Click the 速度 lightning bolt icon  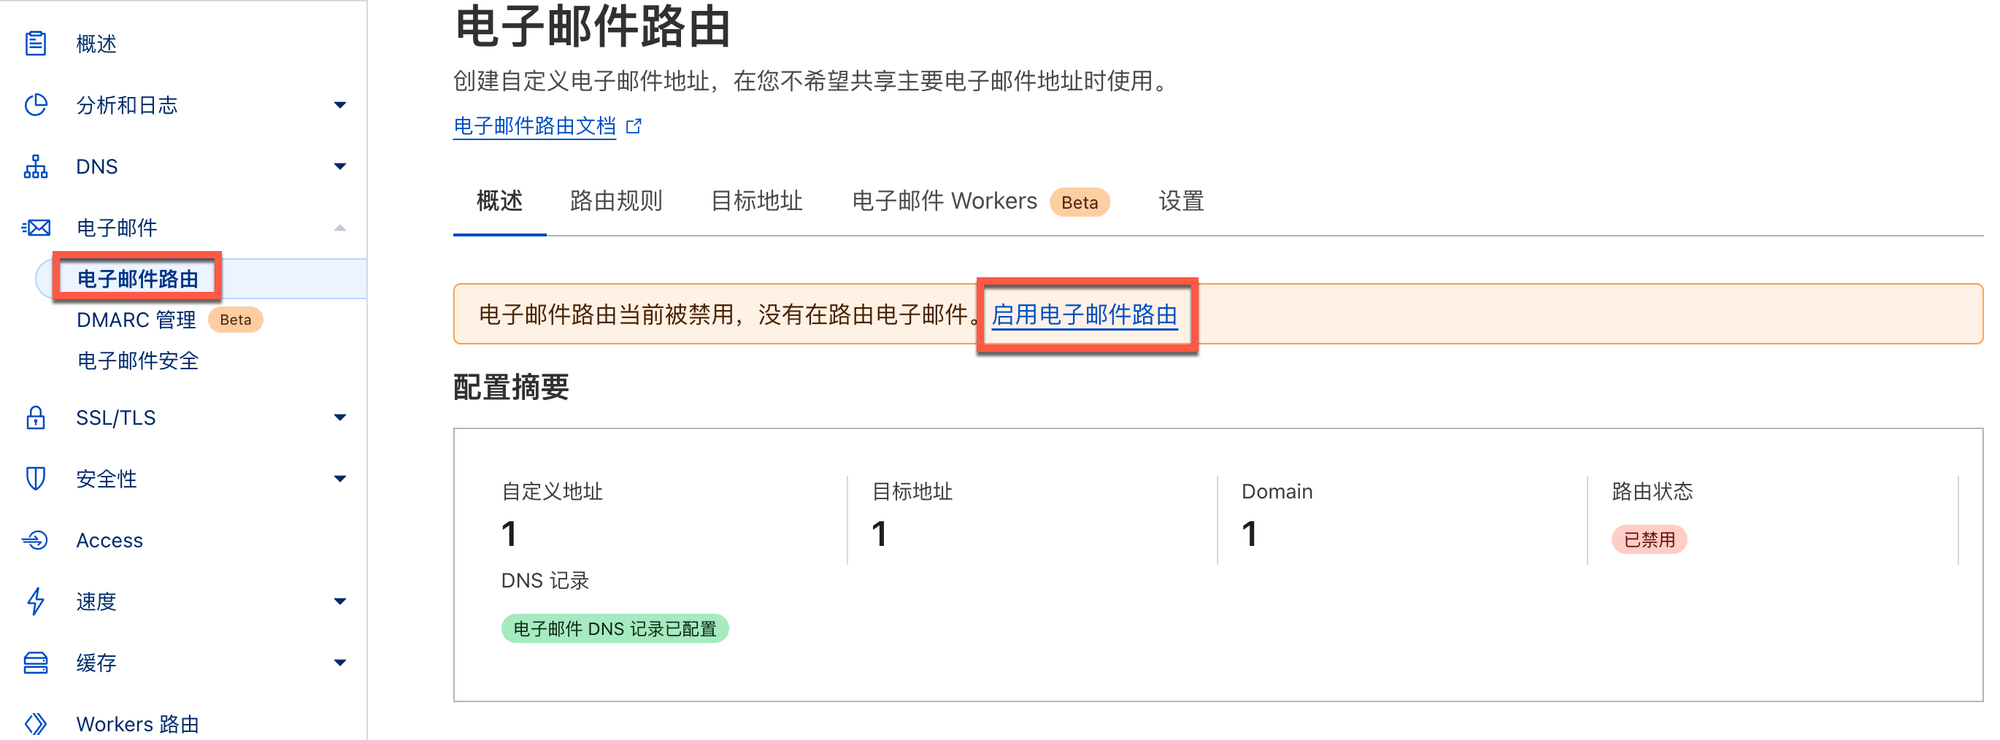36,601
